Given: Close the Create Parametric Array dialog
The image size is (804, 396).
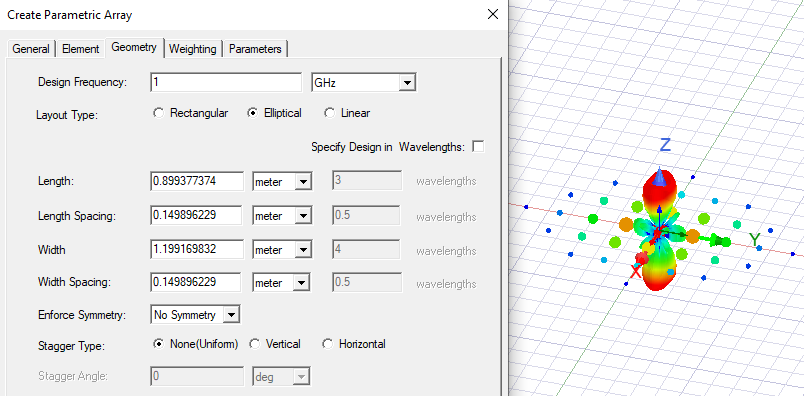Looking at the screenshot, I should pos(493,14).
